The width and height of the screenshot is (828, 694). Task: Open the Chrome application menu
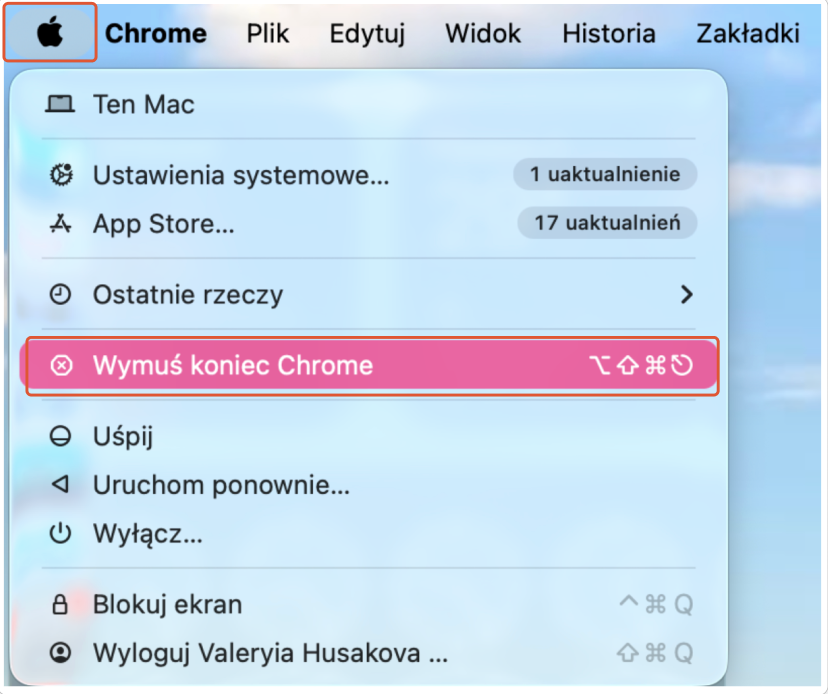(x=156, y=34)
